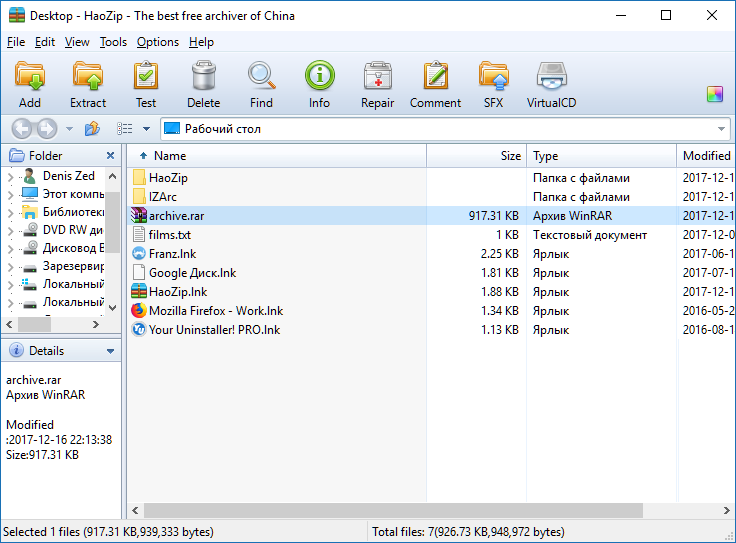Image resolution: width=736 pixels, height=543 pixels.
Task: Expand the Зарезервировано tree node
Action: point(11,267)
